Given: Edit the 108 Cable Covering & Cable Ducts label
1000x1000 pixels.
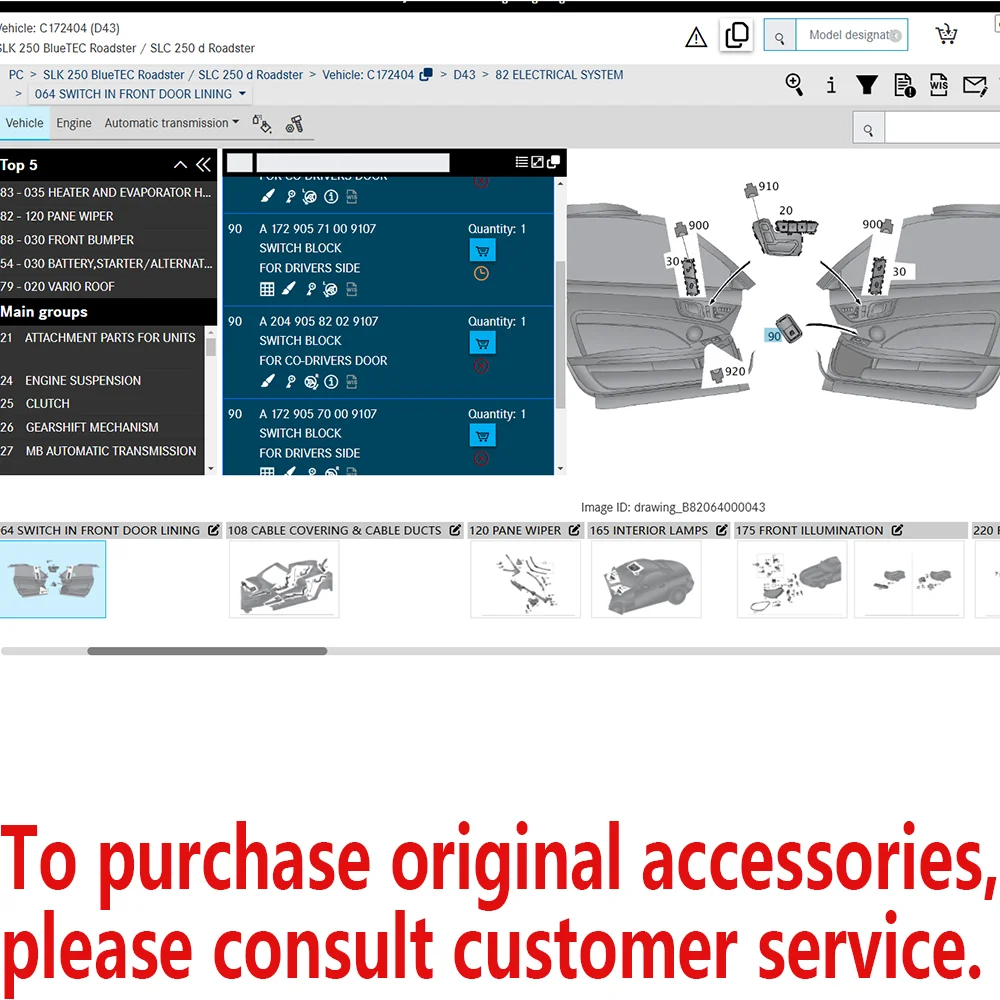Looking at the screenshot, I should point(455,530).
